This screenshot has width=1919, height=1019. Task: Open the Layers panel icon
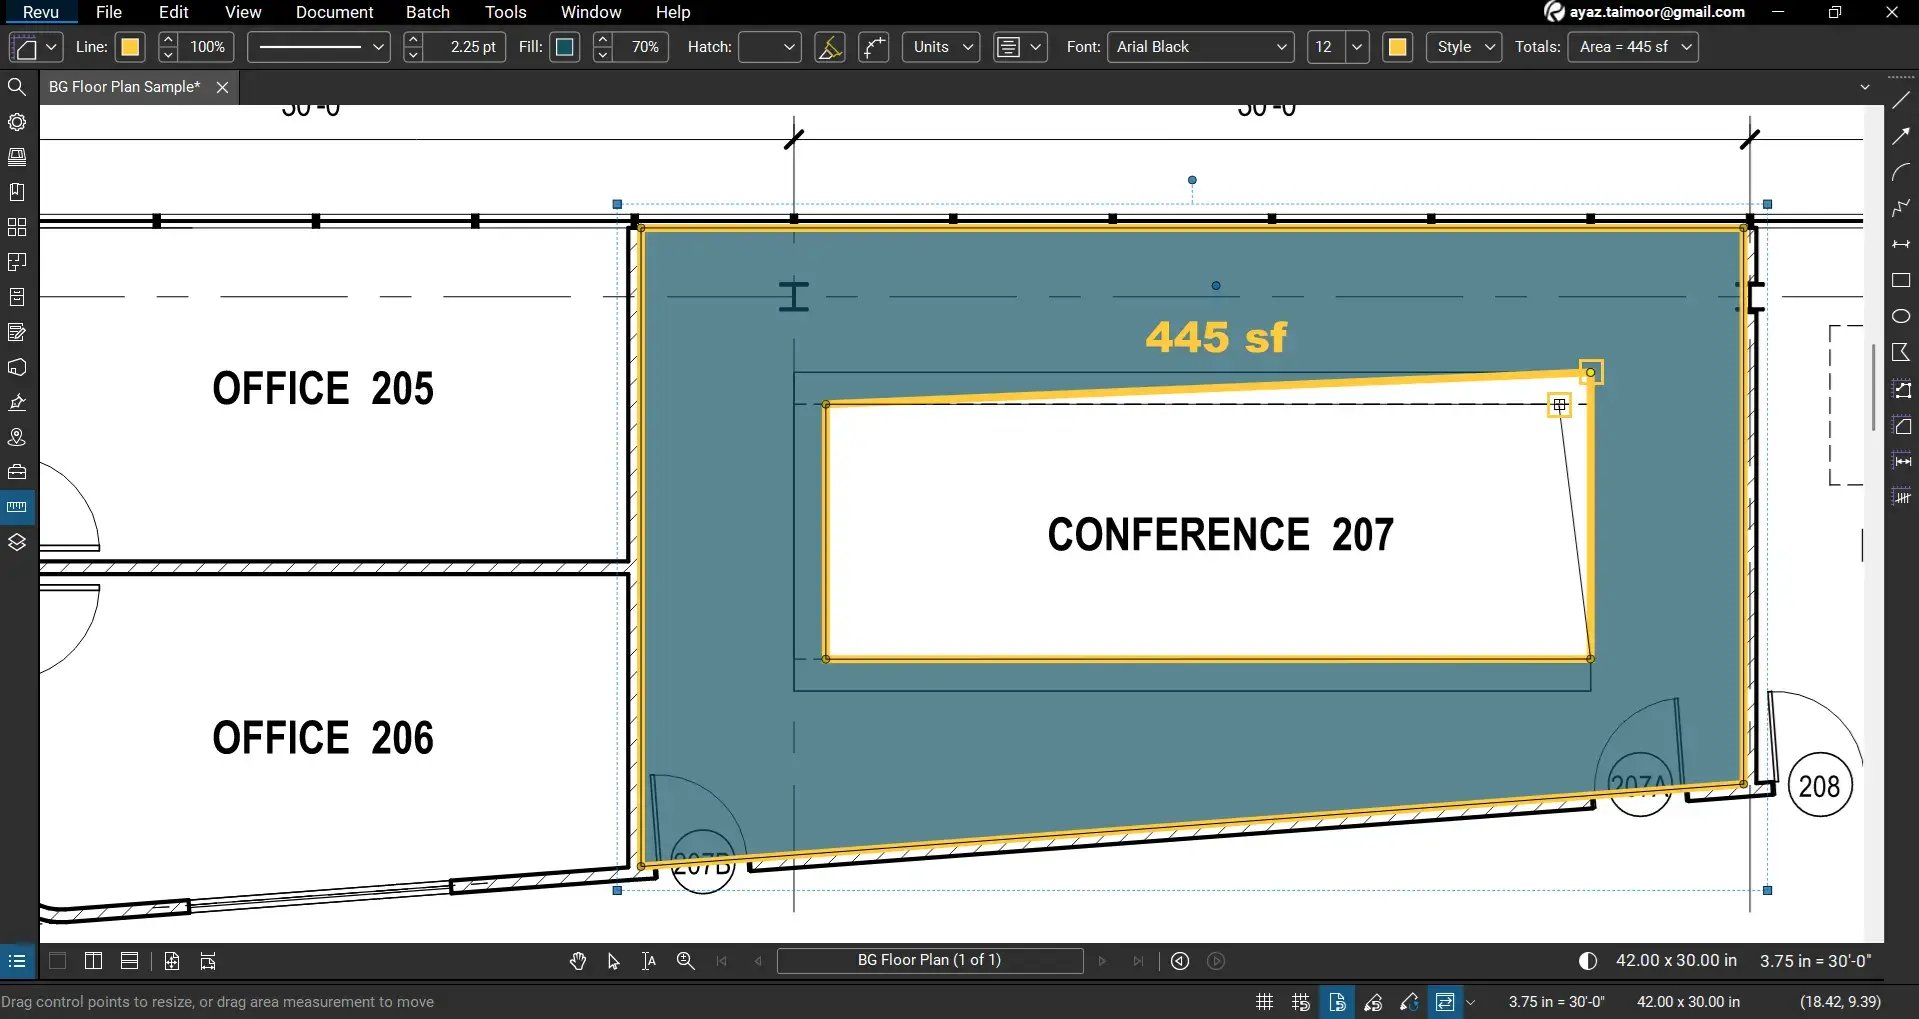click(17, 542)
